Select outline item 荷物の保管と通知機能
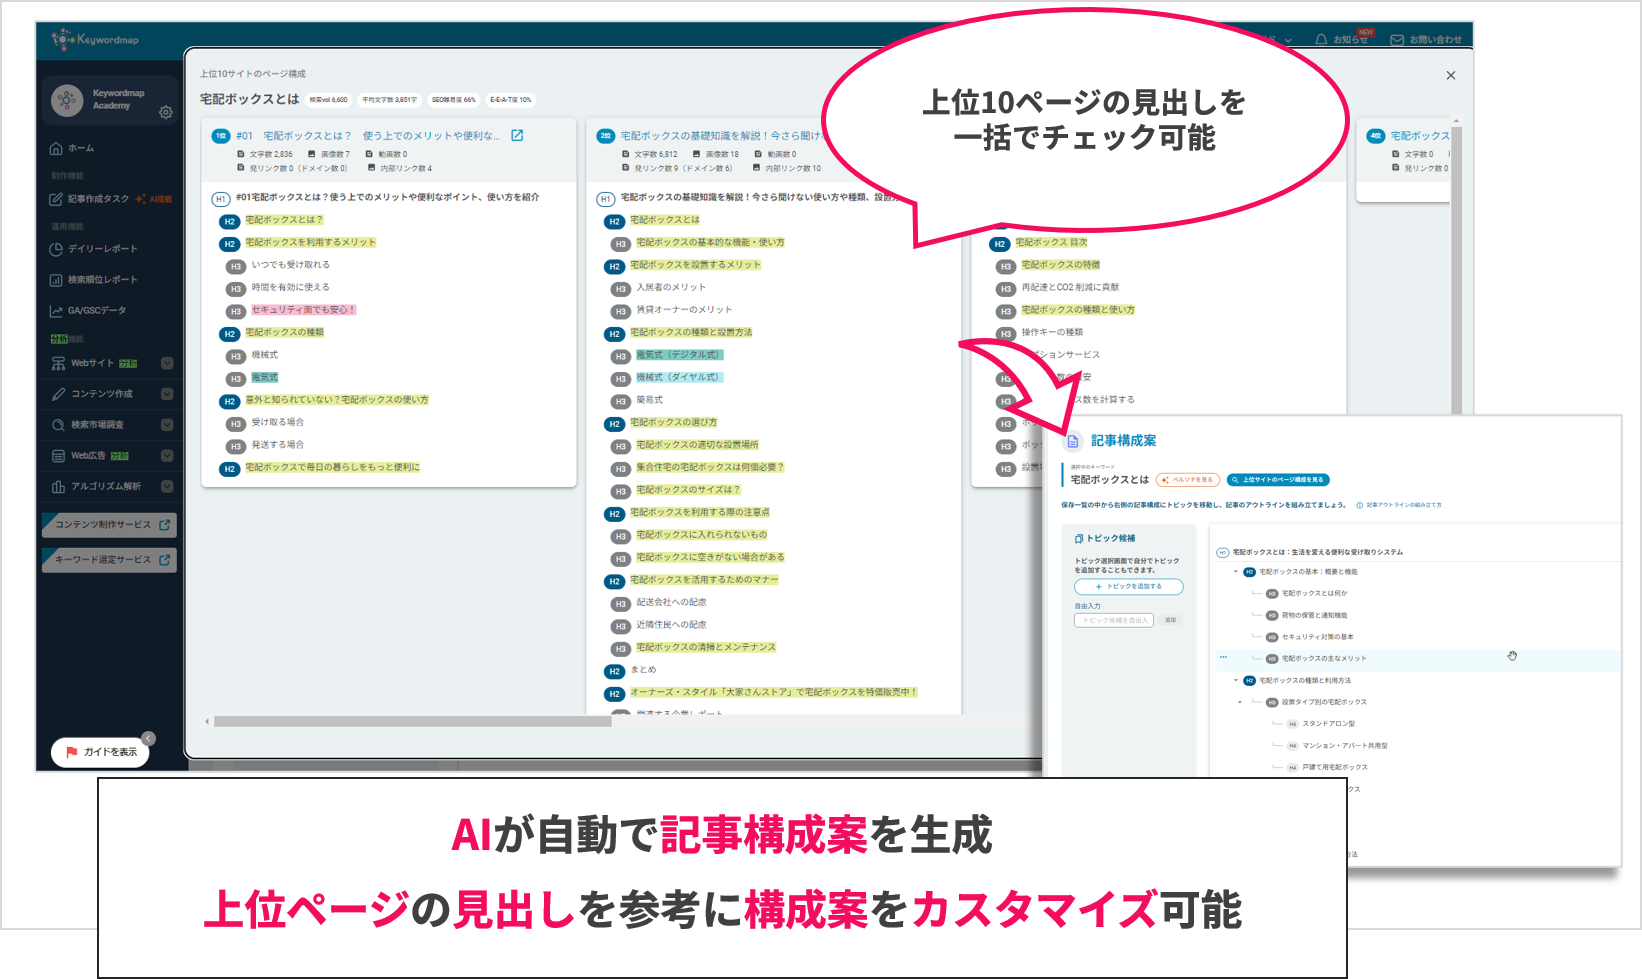Image resolution: width=1642 pixels, height=979 pixels. pos(1315,616)
